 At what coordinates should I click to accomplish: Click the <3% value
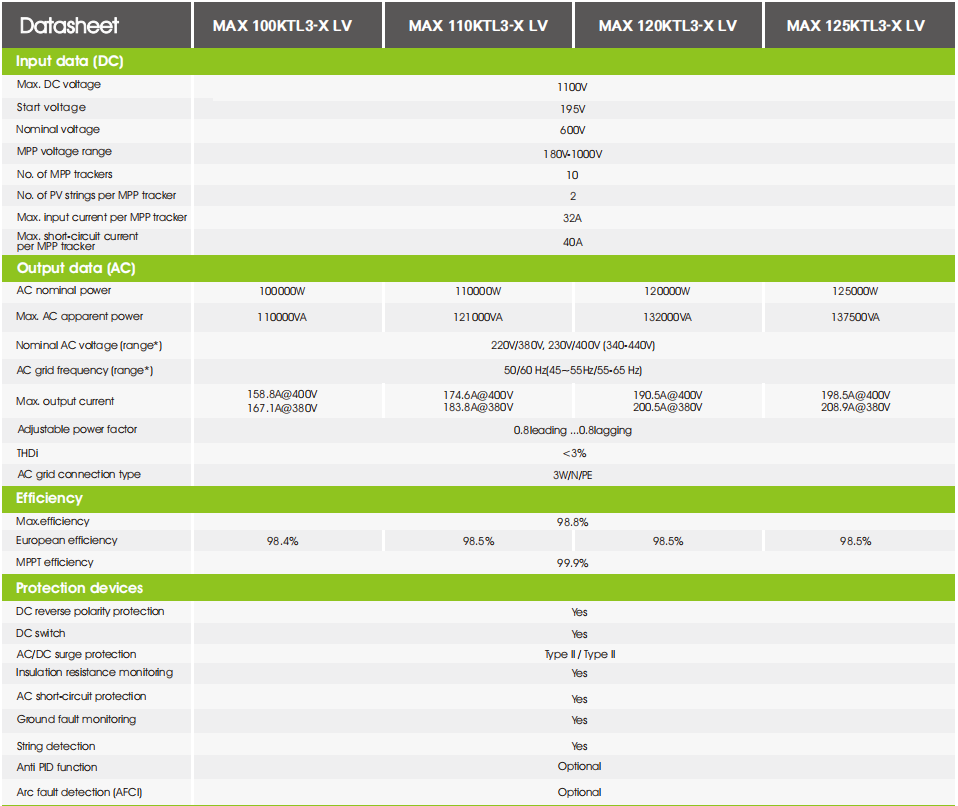pos(574,453)
